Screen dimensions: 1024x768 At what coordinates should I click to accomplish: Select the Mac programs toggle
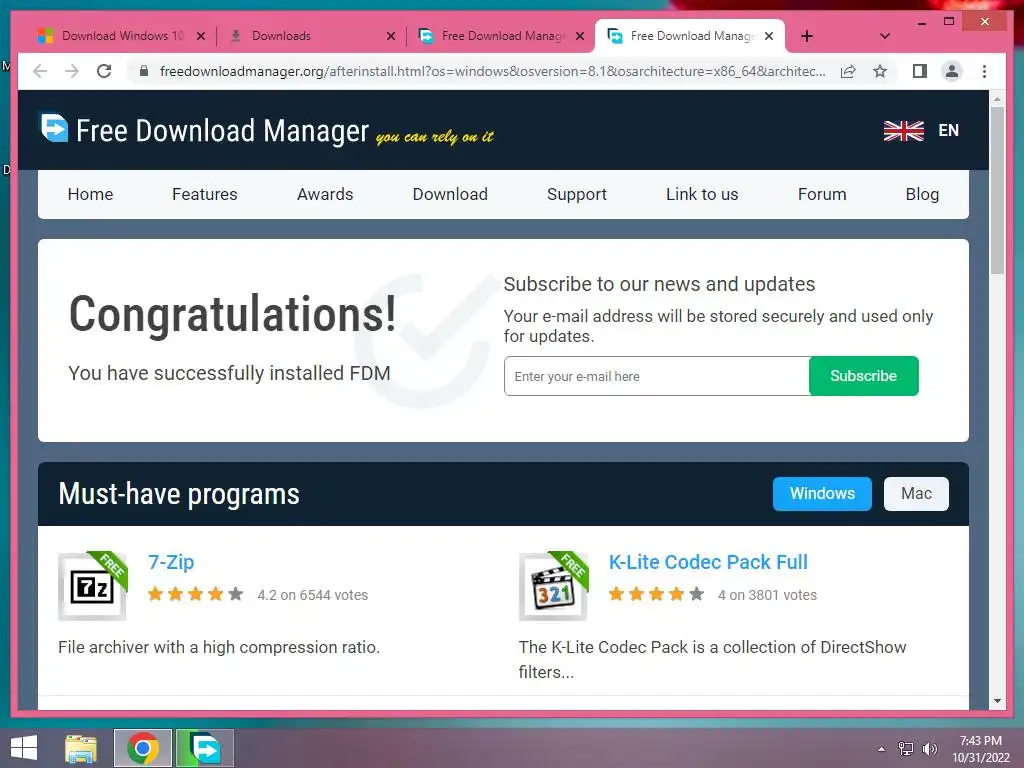pos(916,494)
